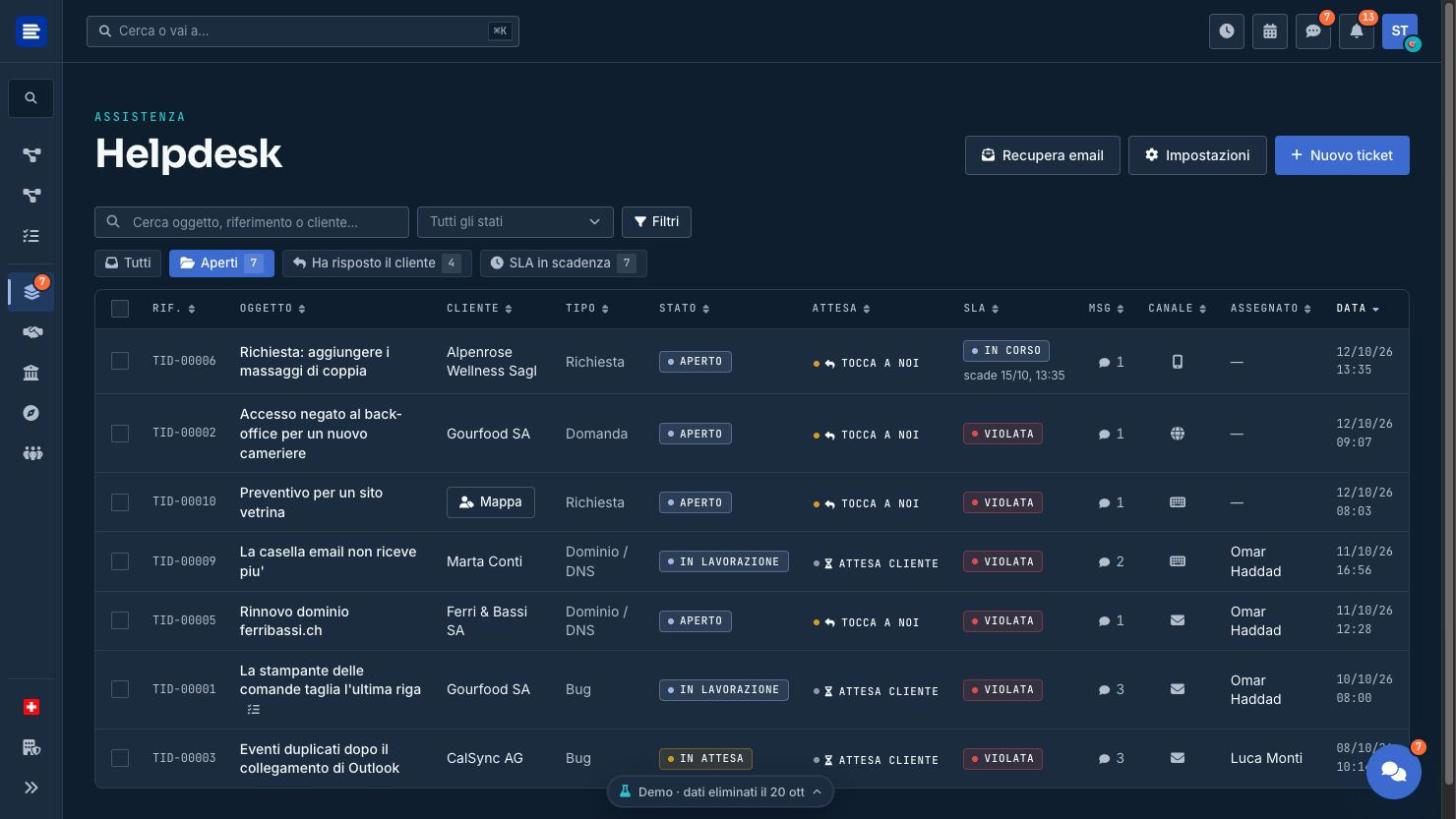Open Impostazioni settings button

pos(1197,155)
